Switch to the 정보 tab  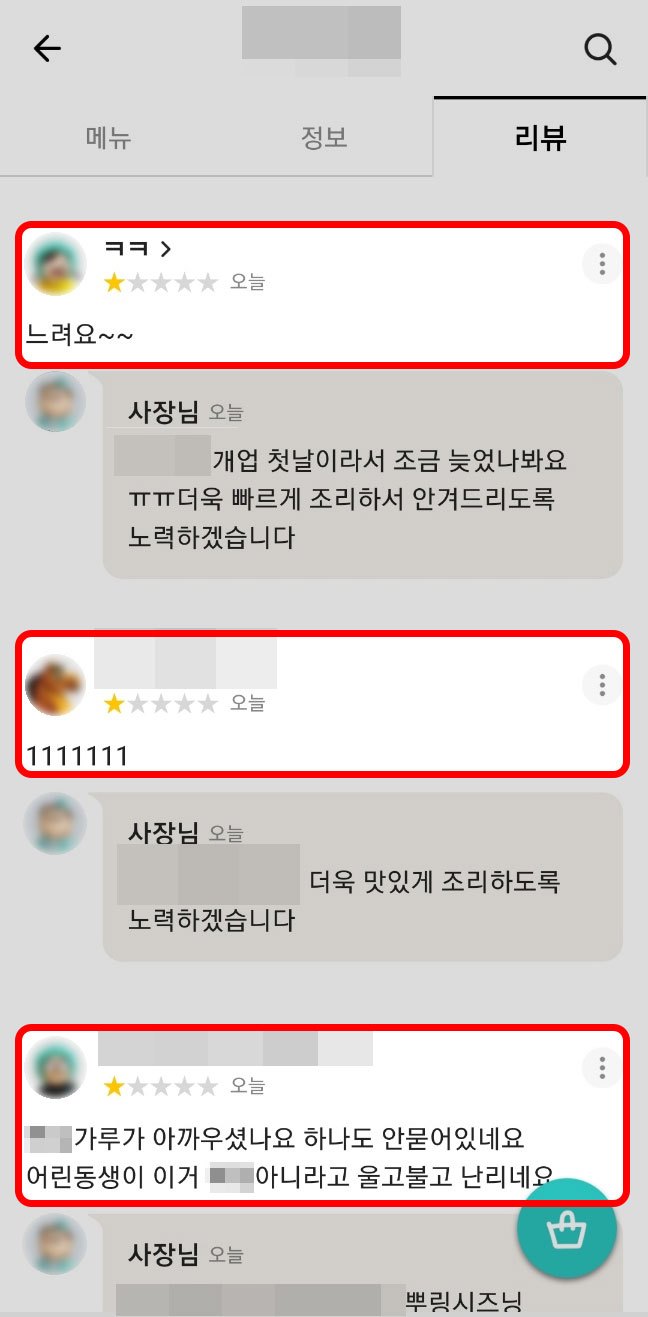click(324, 137)
